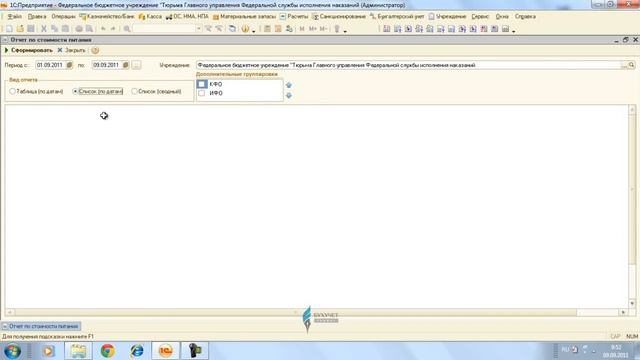Open Windows Explorer folder on the taskbar

(78, 351)
